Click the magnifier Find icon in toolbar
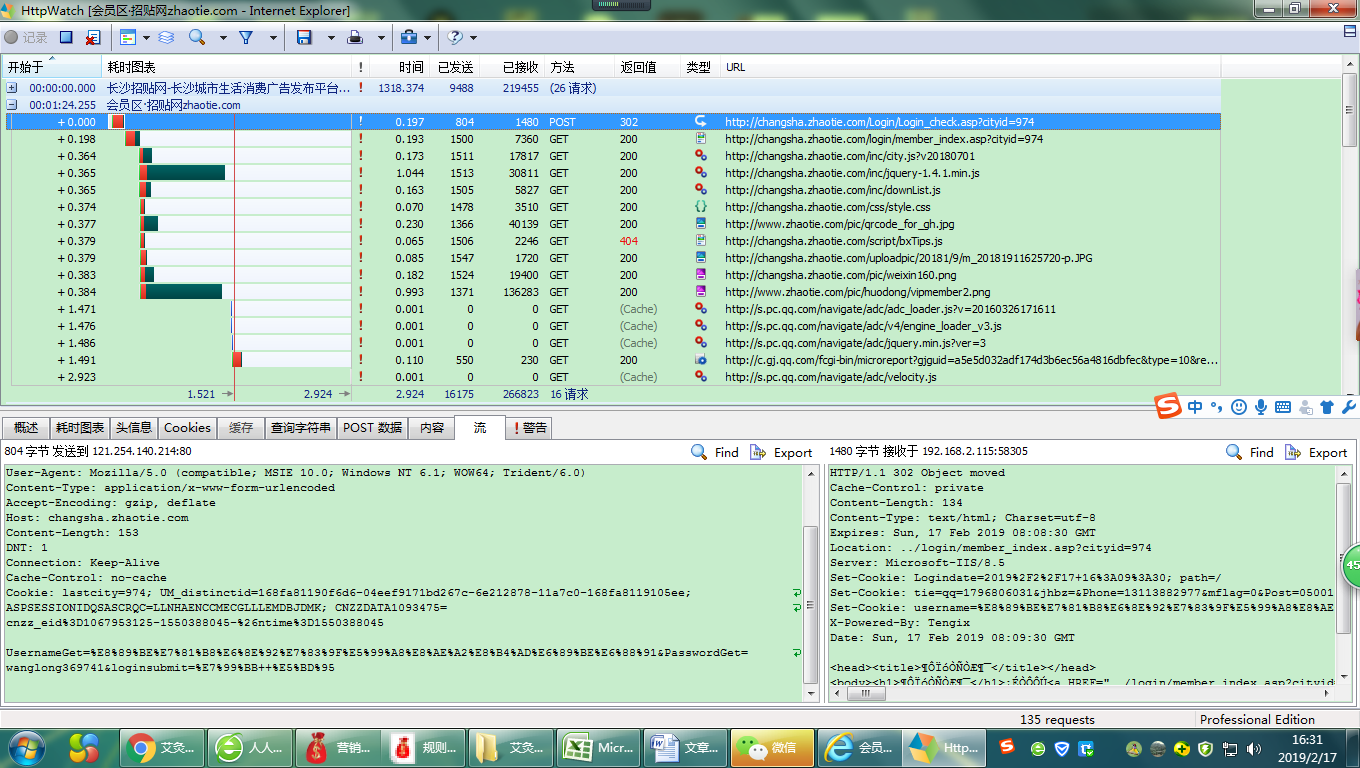 (197, 37)
